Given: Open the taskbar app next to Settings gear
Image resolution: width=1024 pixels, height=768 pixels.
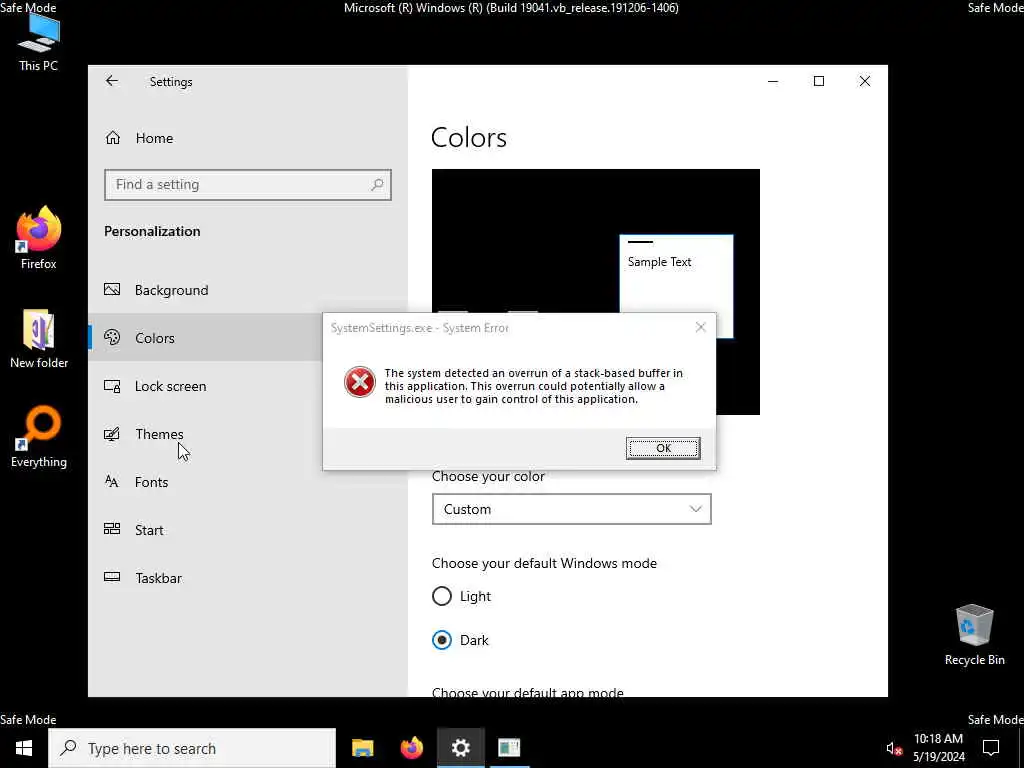Looking at the screenshot, I should tap(509, 748).
